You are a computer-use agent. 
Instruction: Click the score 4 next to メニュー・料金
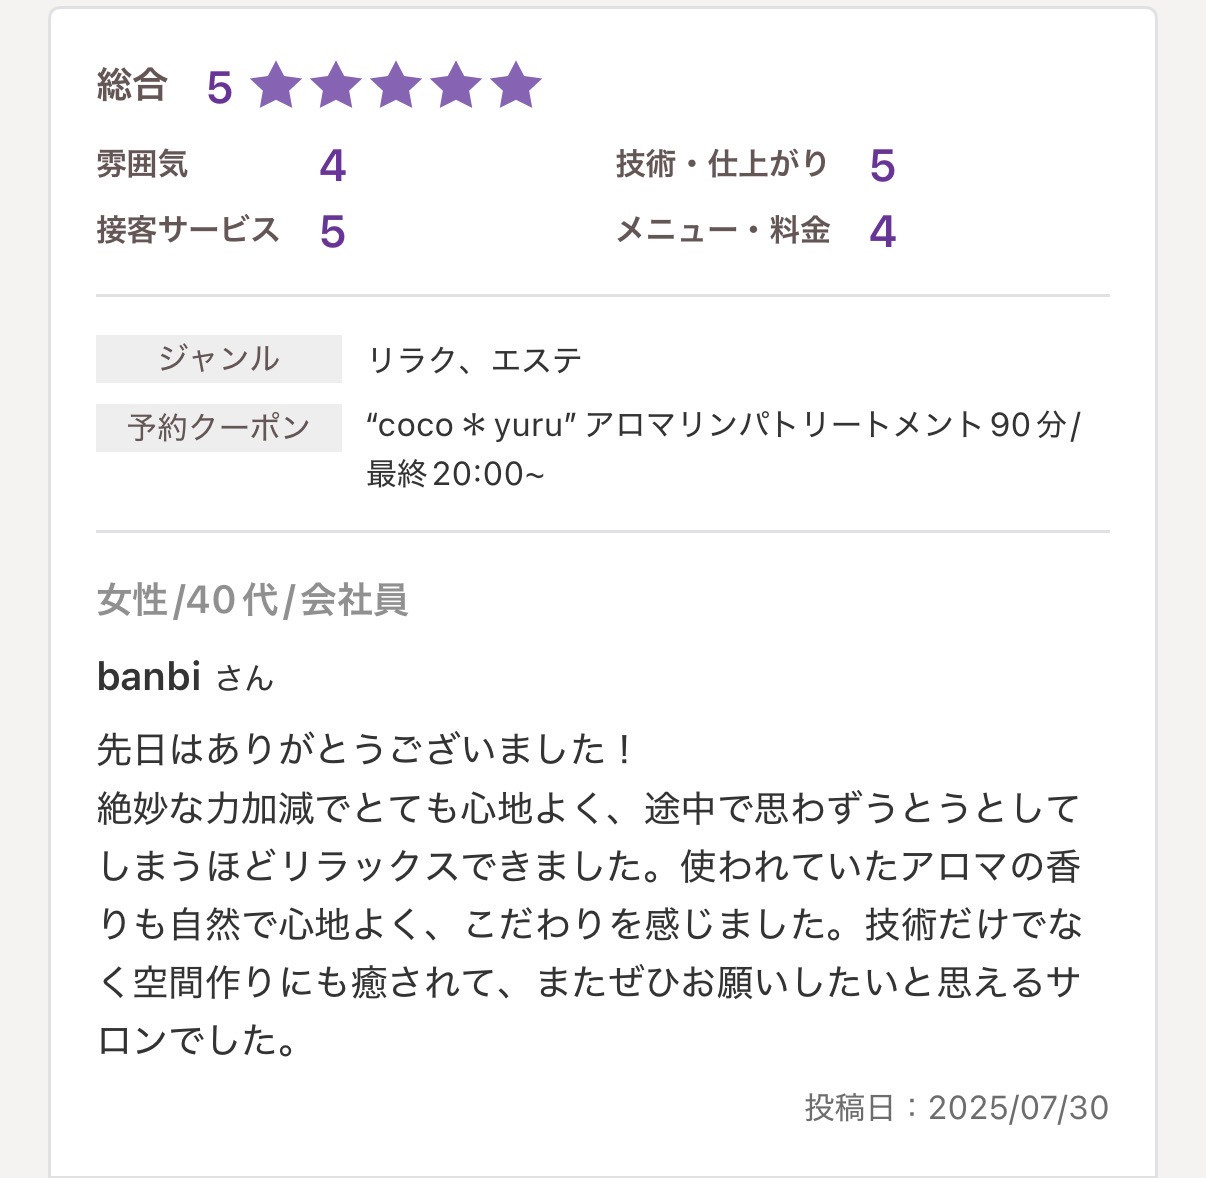tap(882, 232)
